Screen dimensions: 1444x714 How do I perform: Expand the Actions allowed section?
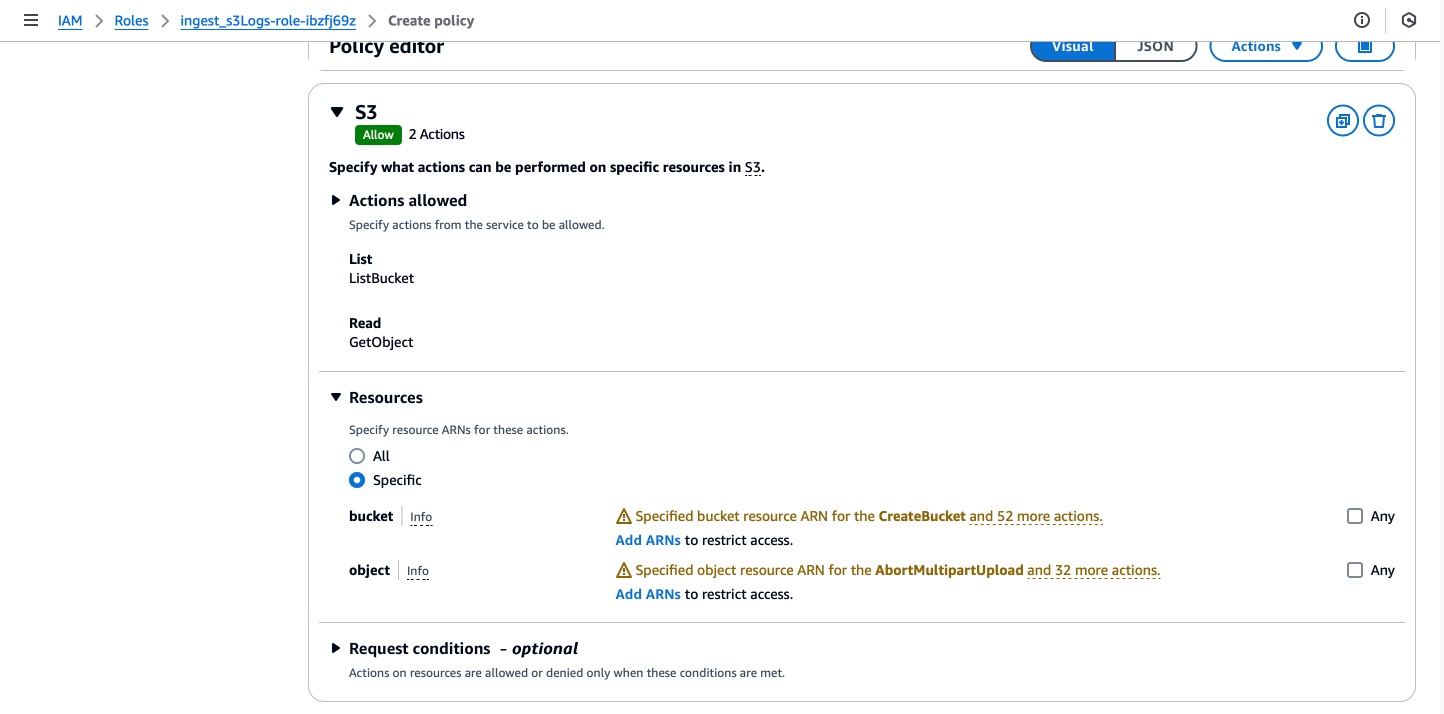point(336,201)
